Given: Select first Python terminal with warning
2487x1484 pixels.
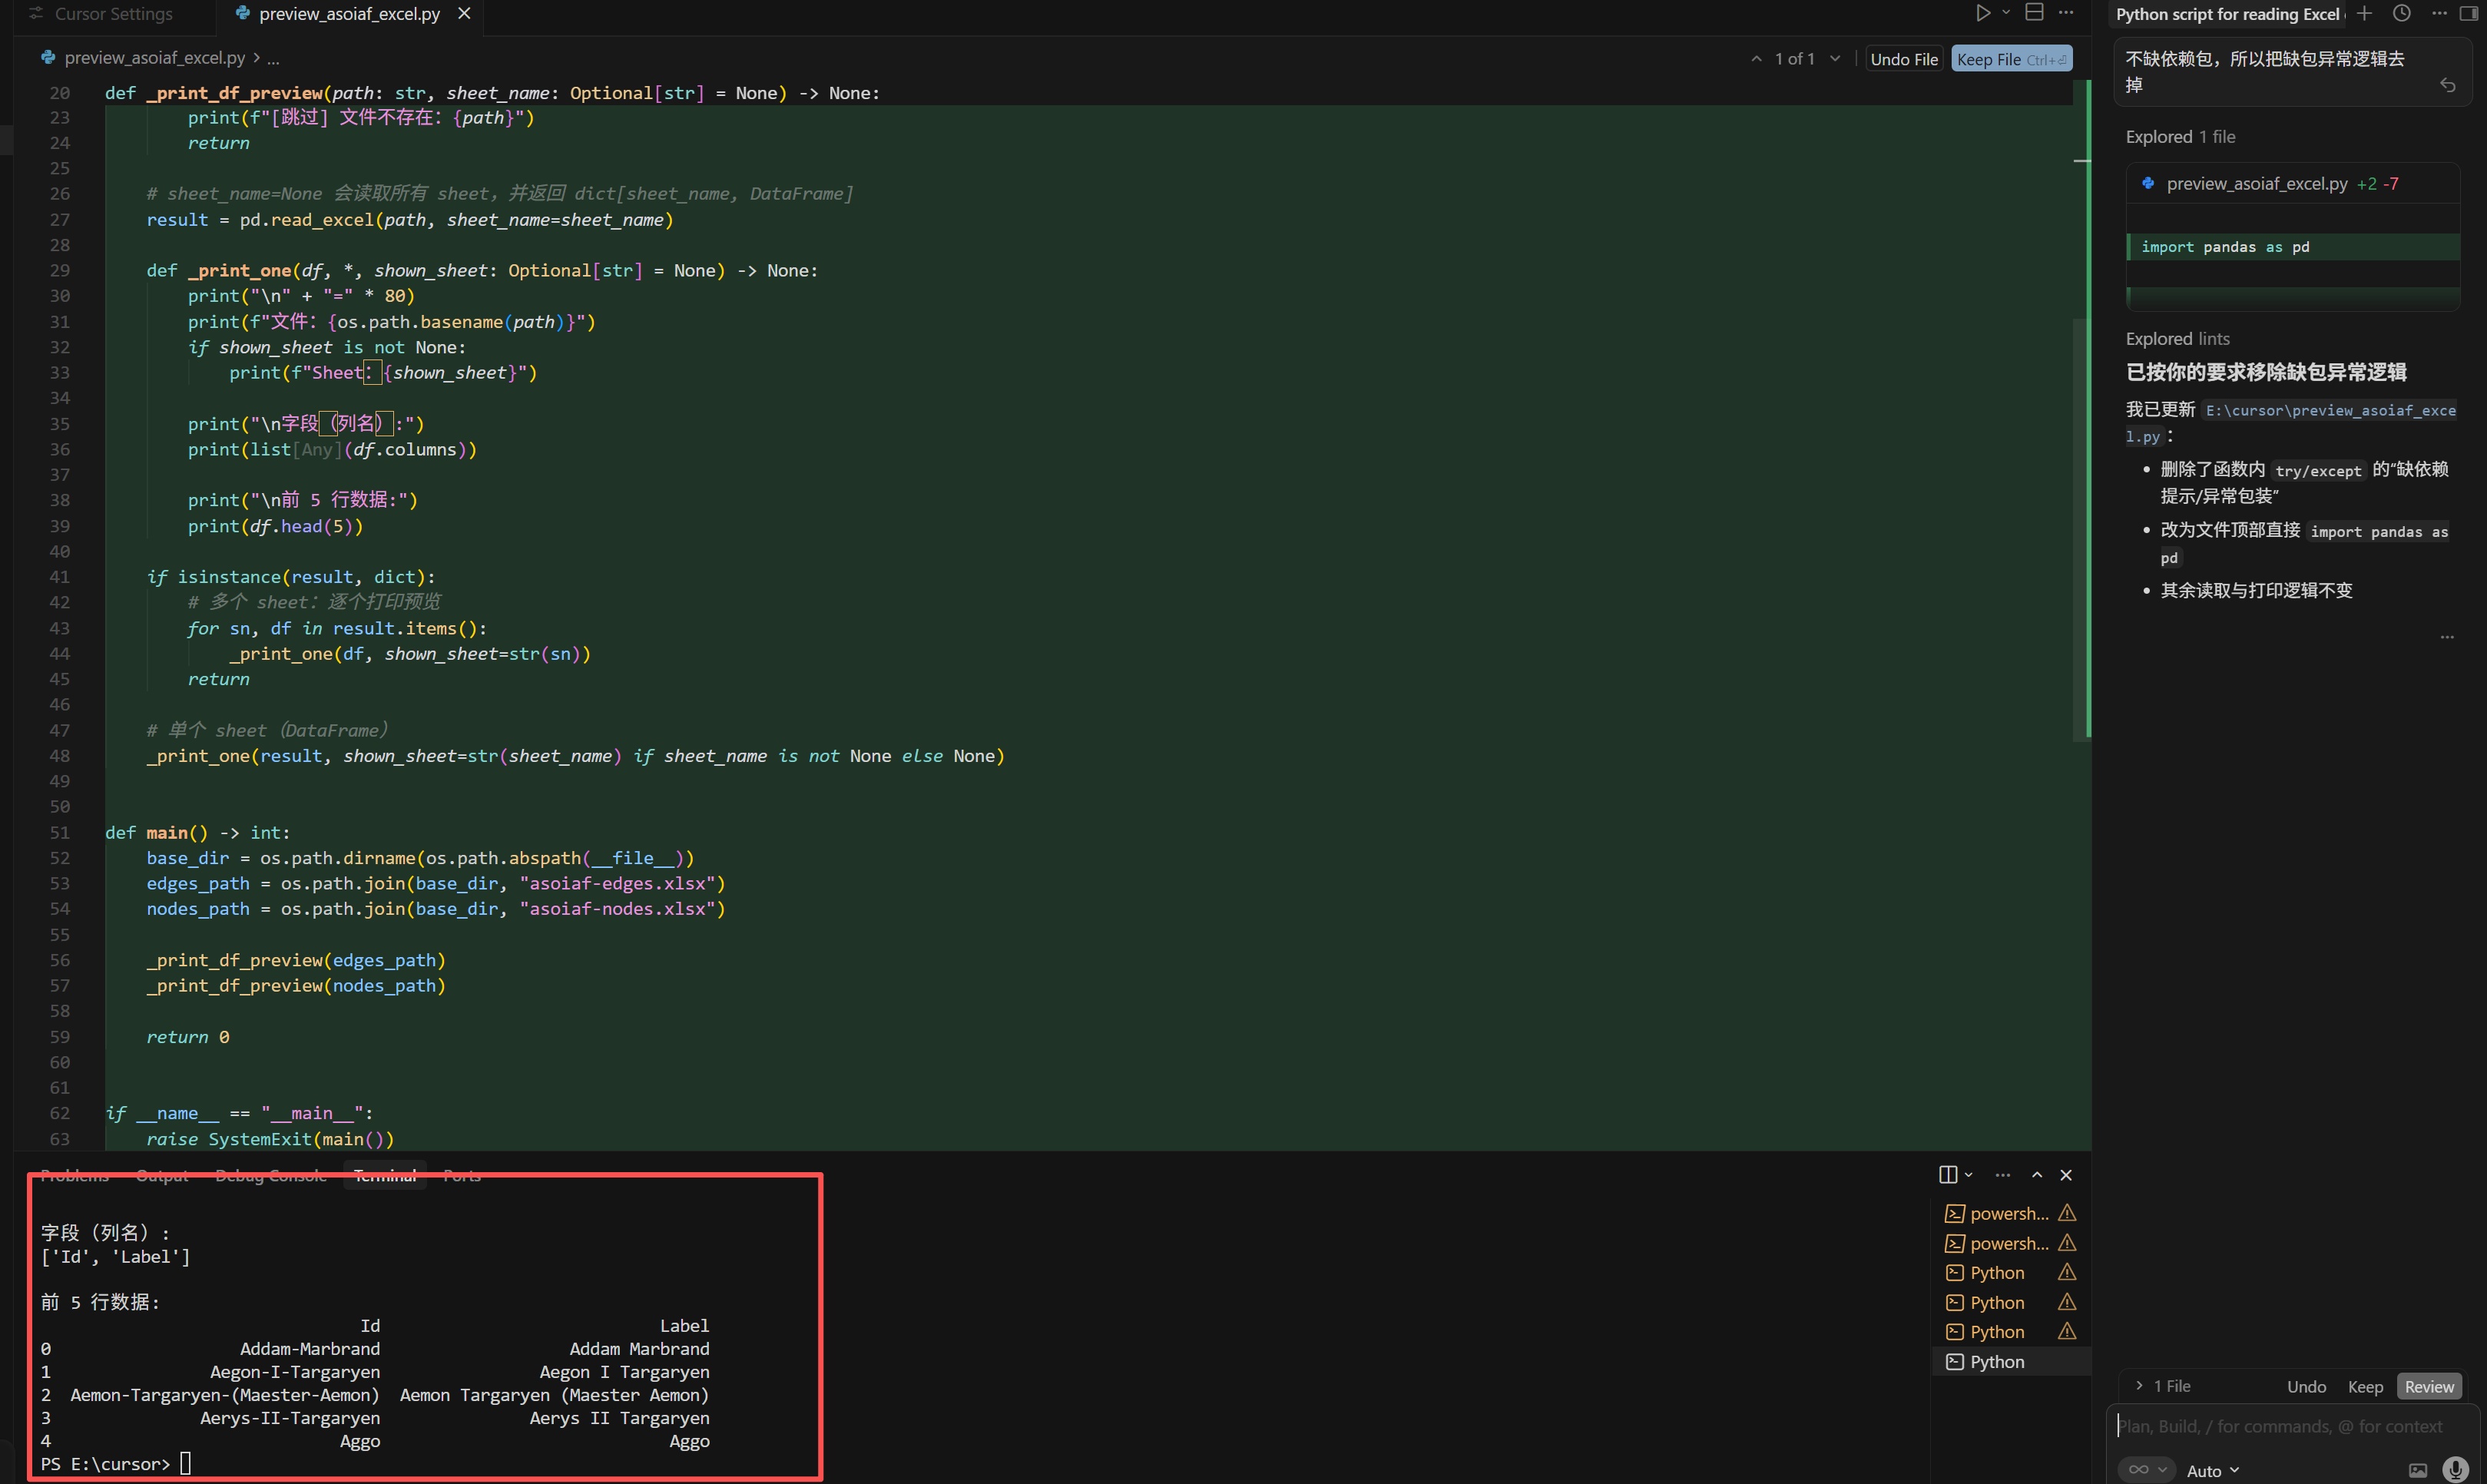Looking at the screenshot, I should tap(2010, 1273).
